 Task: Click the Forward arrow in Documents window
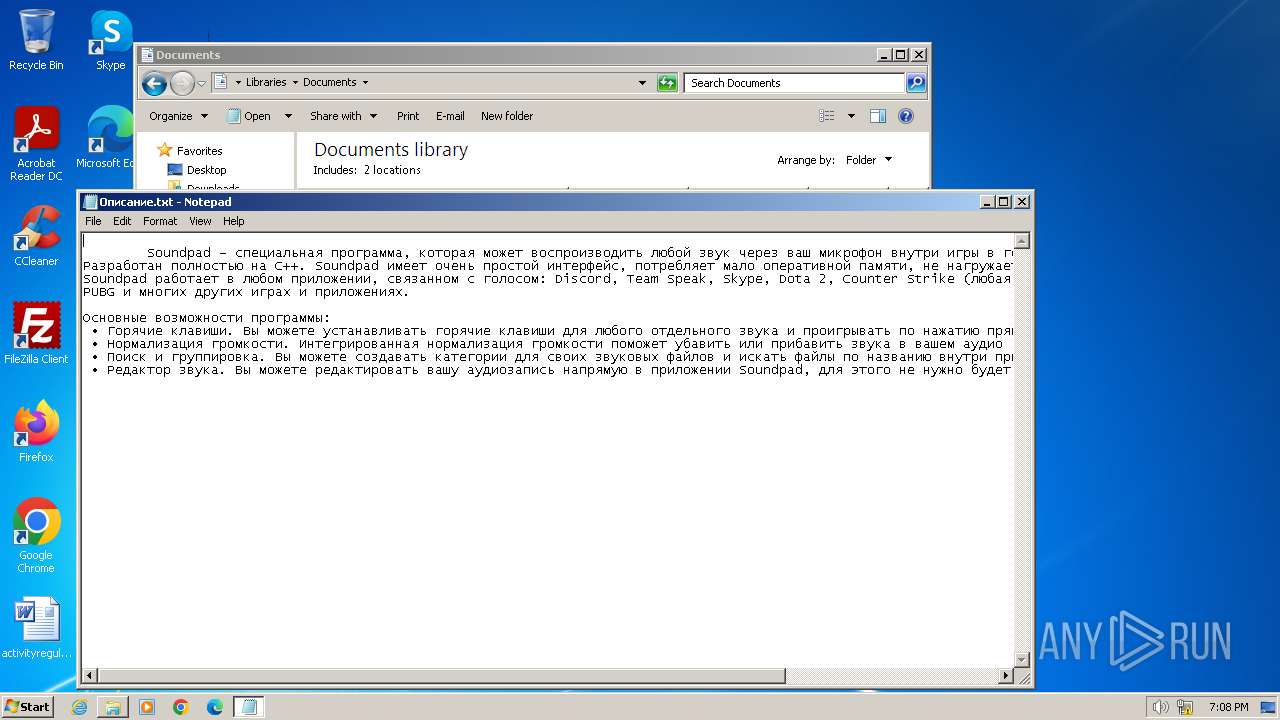click(x=182, y=83)
